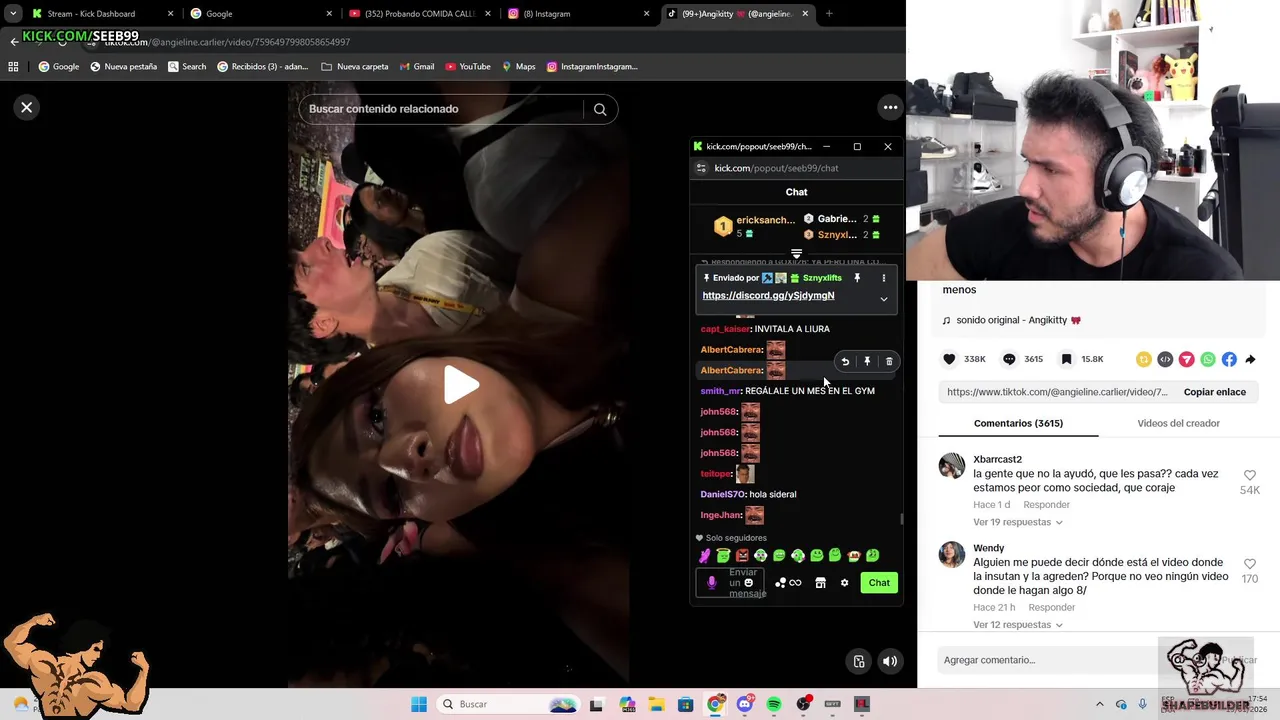The image size is (1280, 720).
Task: Switch to the 'Comentarios (3615)' tab
Action: (x=1018, y=423)
